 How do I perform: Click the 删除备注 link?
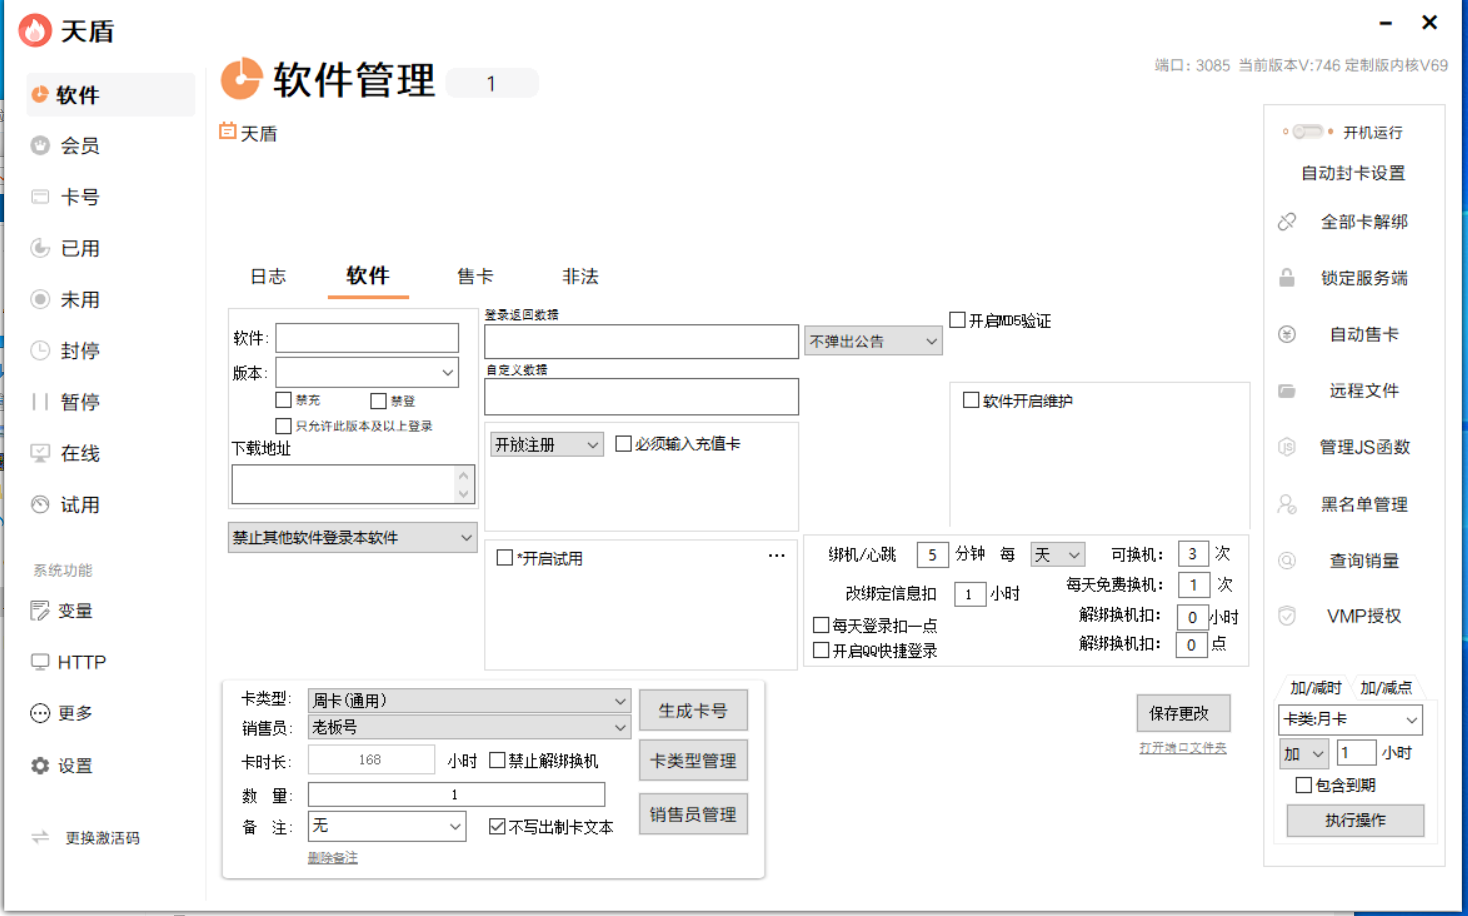click(332, 858)
